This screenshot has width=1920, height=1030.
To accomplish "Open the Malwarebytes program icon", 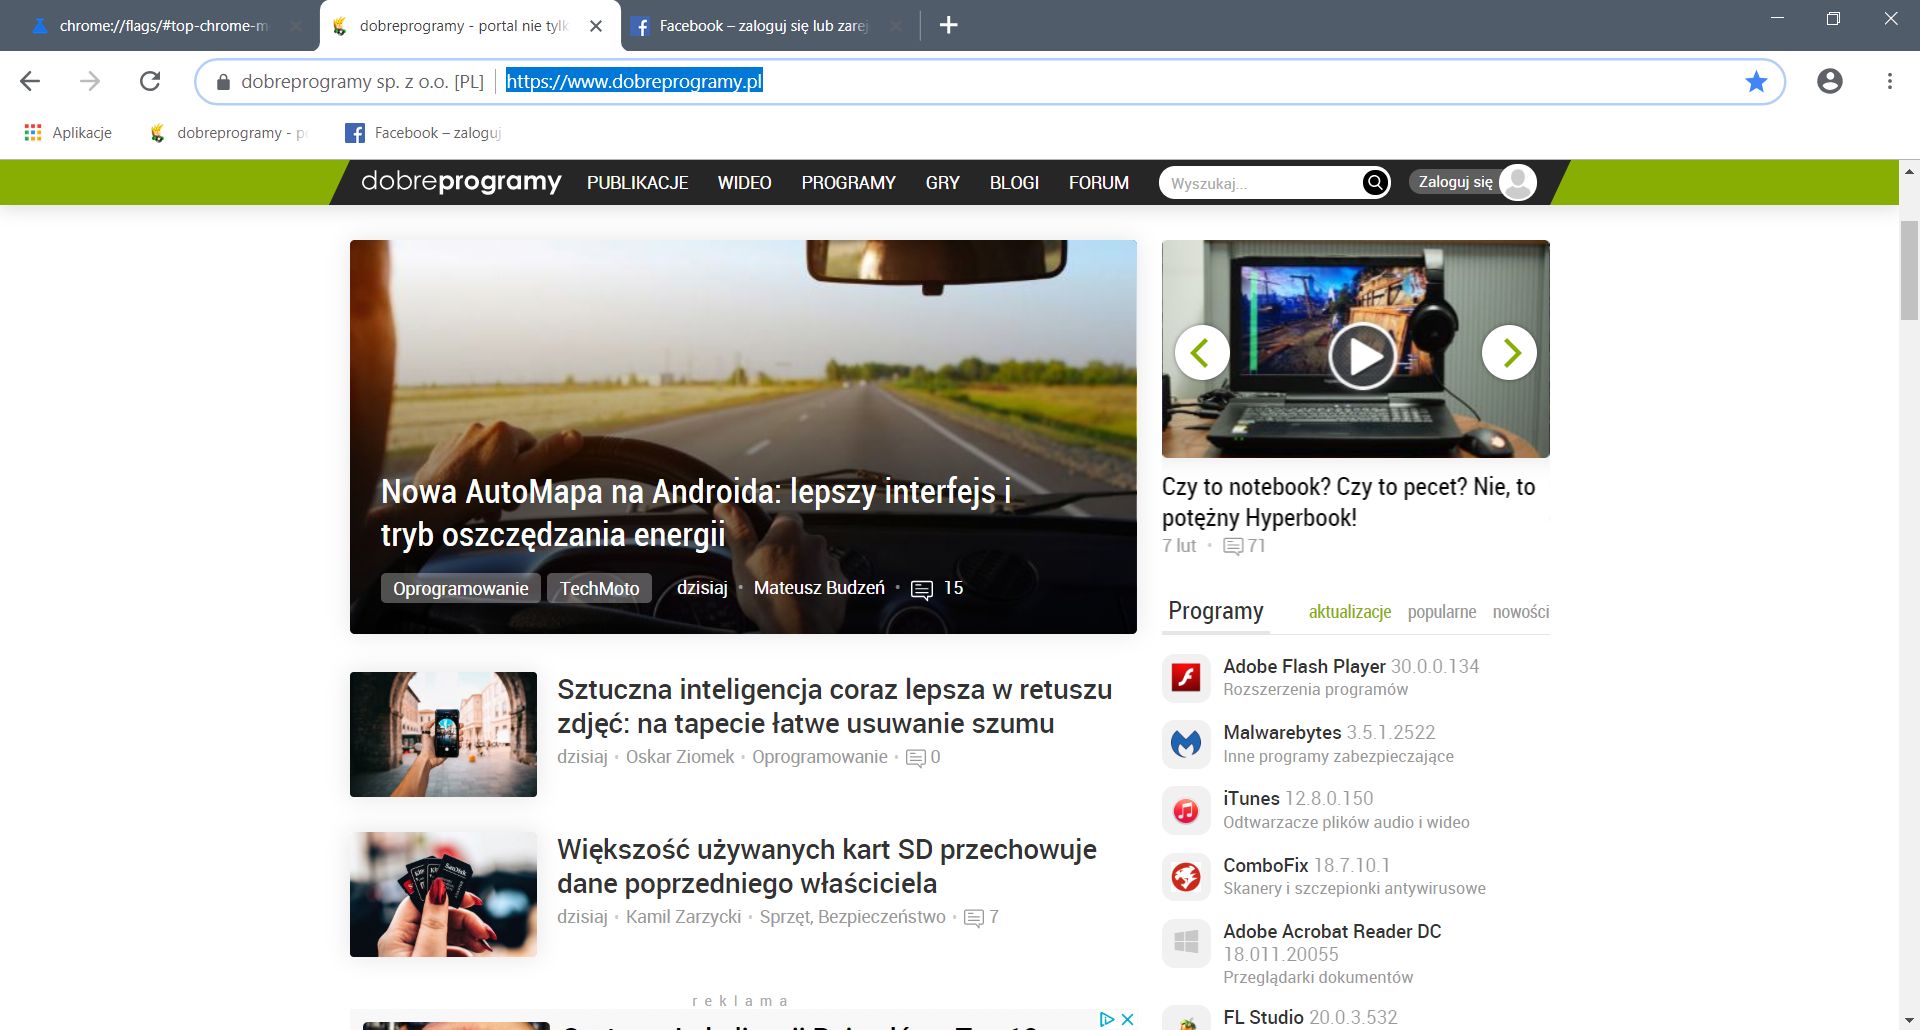I will pyautogui.click(x=1186, y=743).
